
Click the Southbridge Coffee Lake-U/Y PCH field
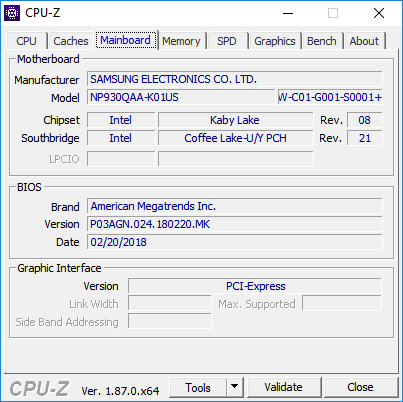pyautogui.click(x=236, y=138)
